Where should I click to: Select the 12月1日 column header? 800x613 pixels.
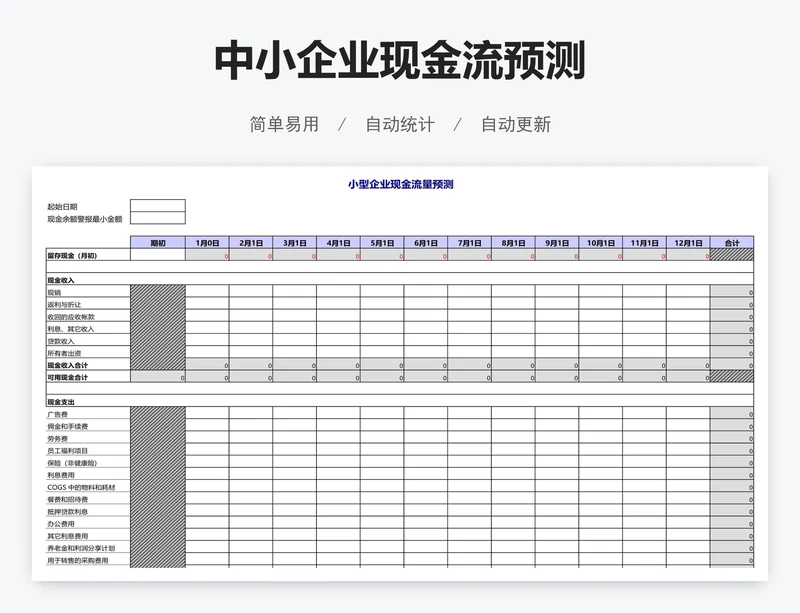[x=688, y=242]
